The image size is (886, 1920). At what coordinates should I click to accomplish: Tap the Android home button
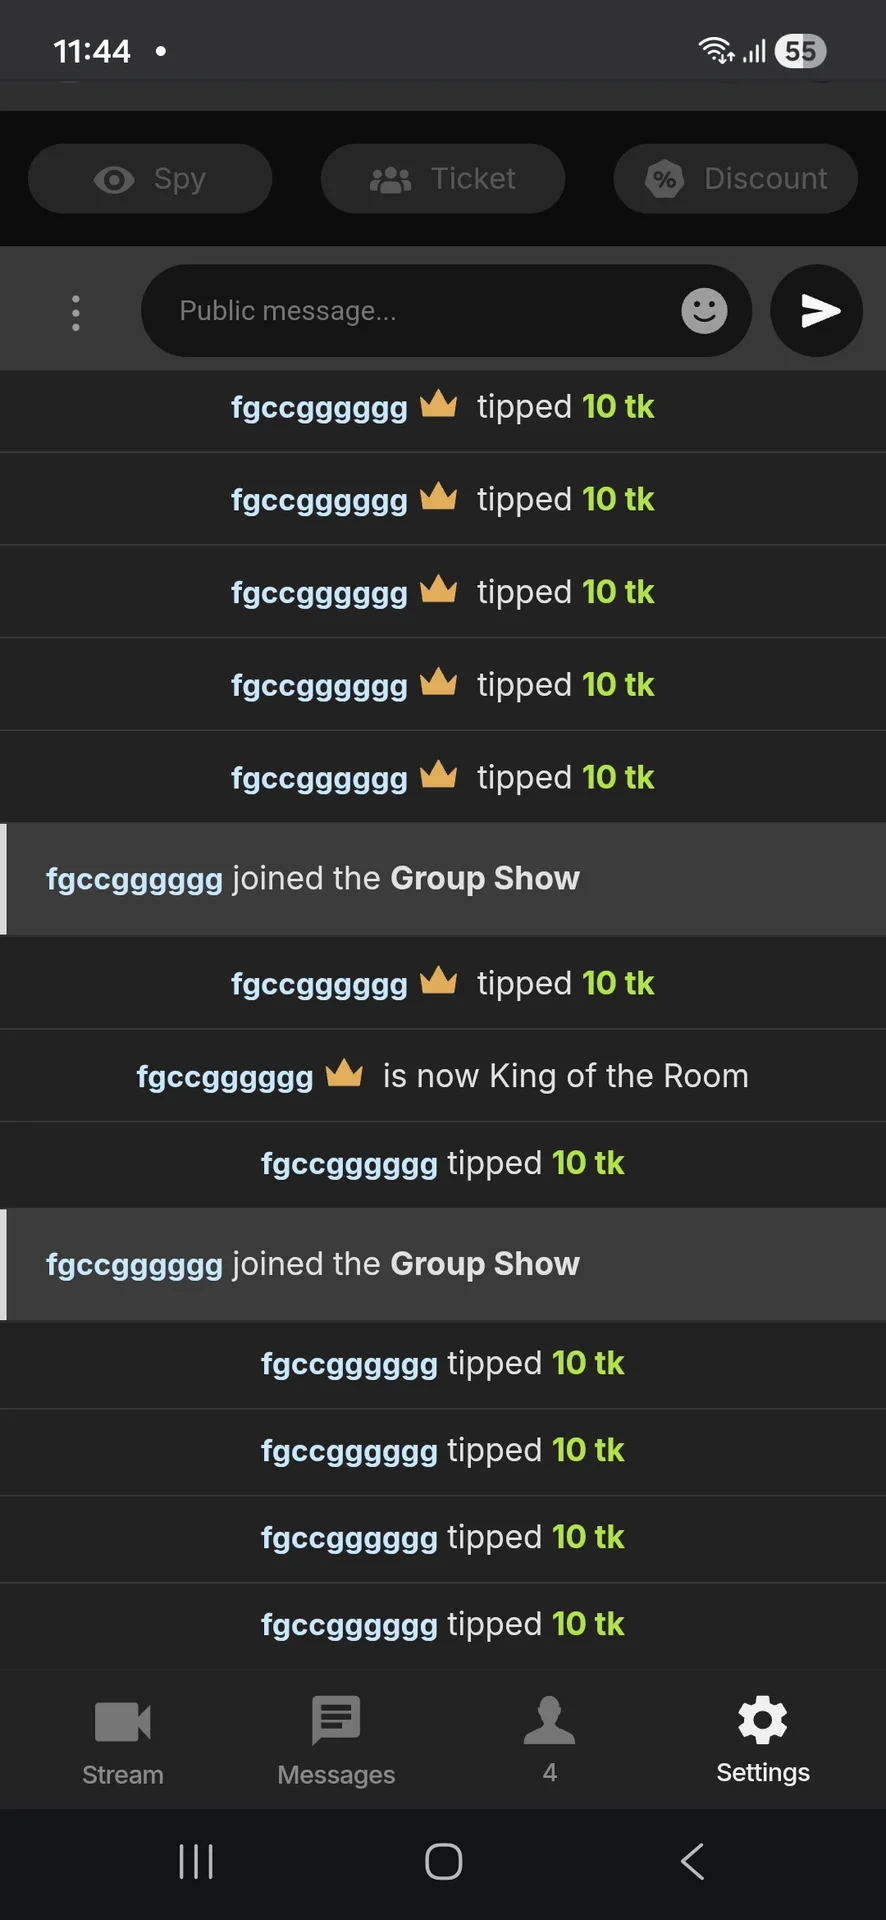coord(443,1862)
